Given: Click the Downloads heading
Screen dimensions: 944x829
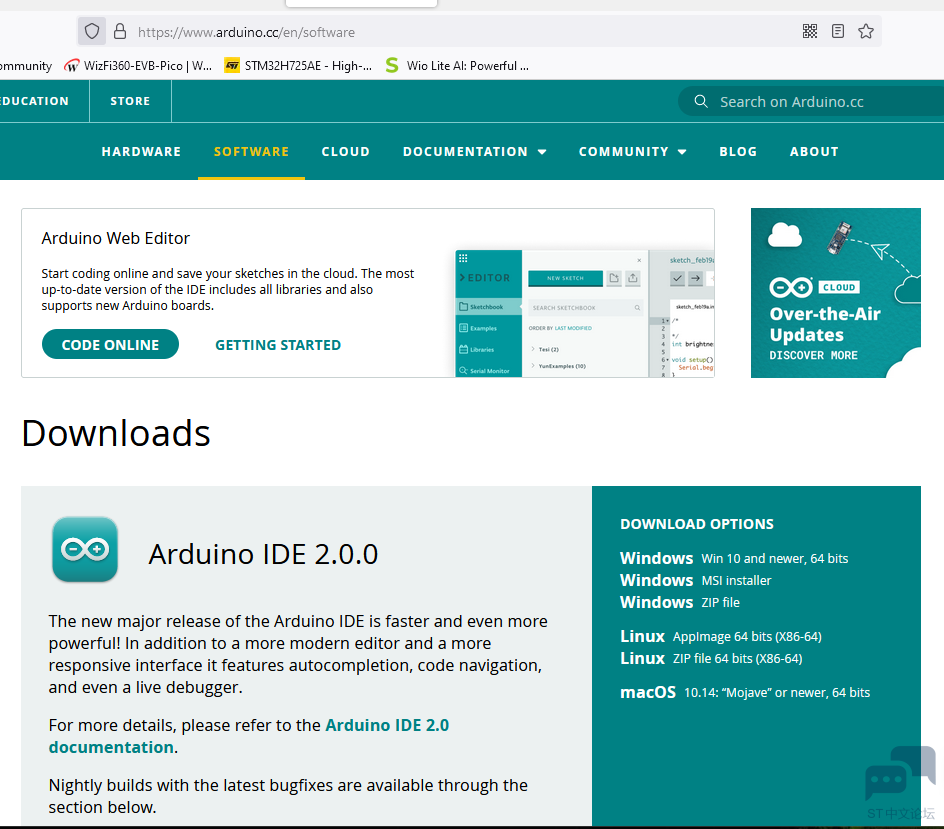Looking at the screenshot, I should 116,433.
